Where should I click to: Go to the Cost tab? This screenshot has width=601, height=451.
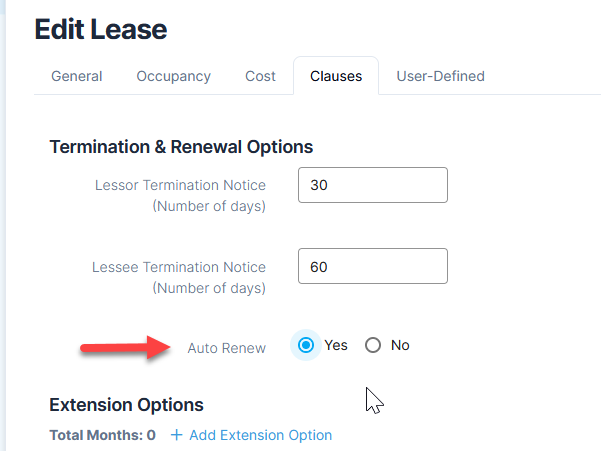[x=260, y=76]
